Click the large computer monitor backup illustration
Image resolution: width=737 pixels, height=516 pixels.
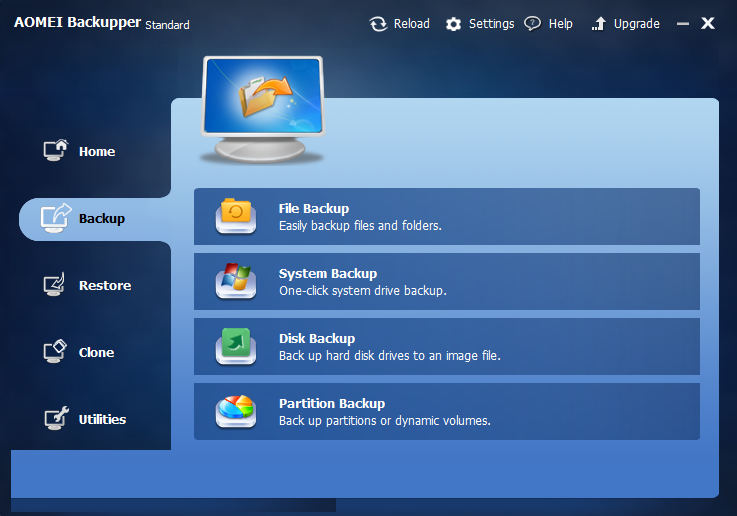point(263,109)
